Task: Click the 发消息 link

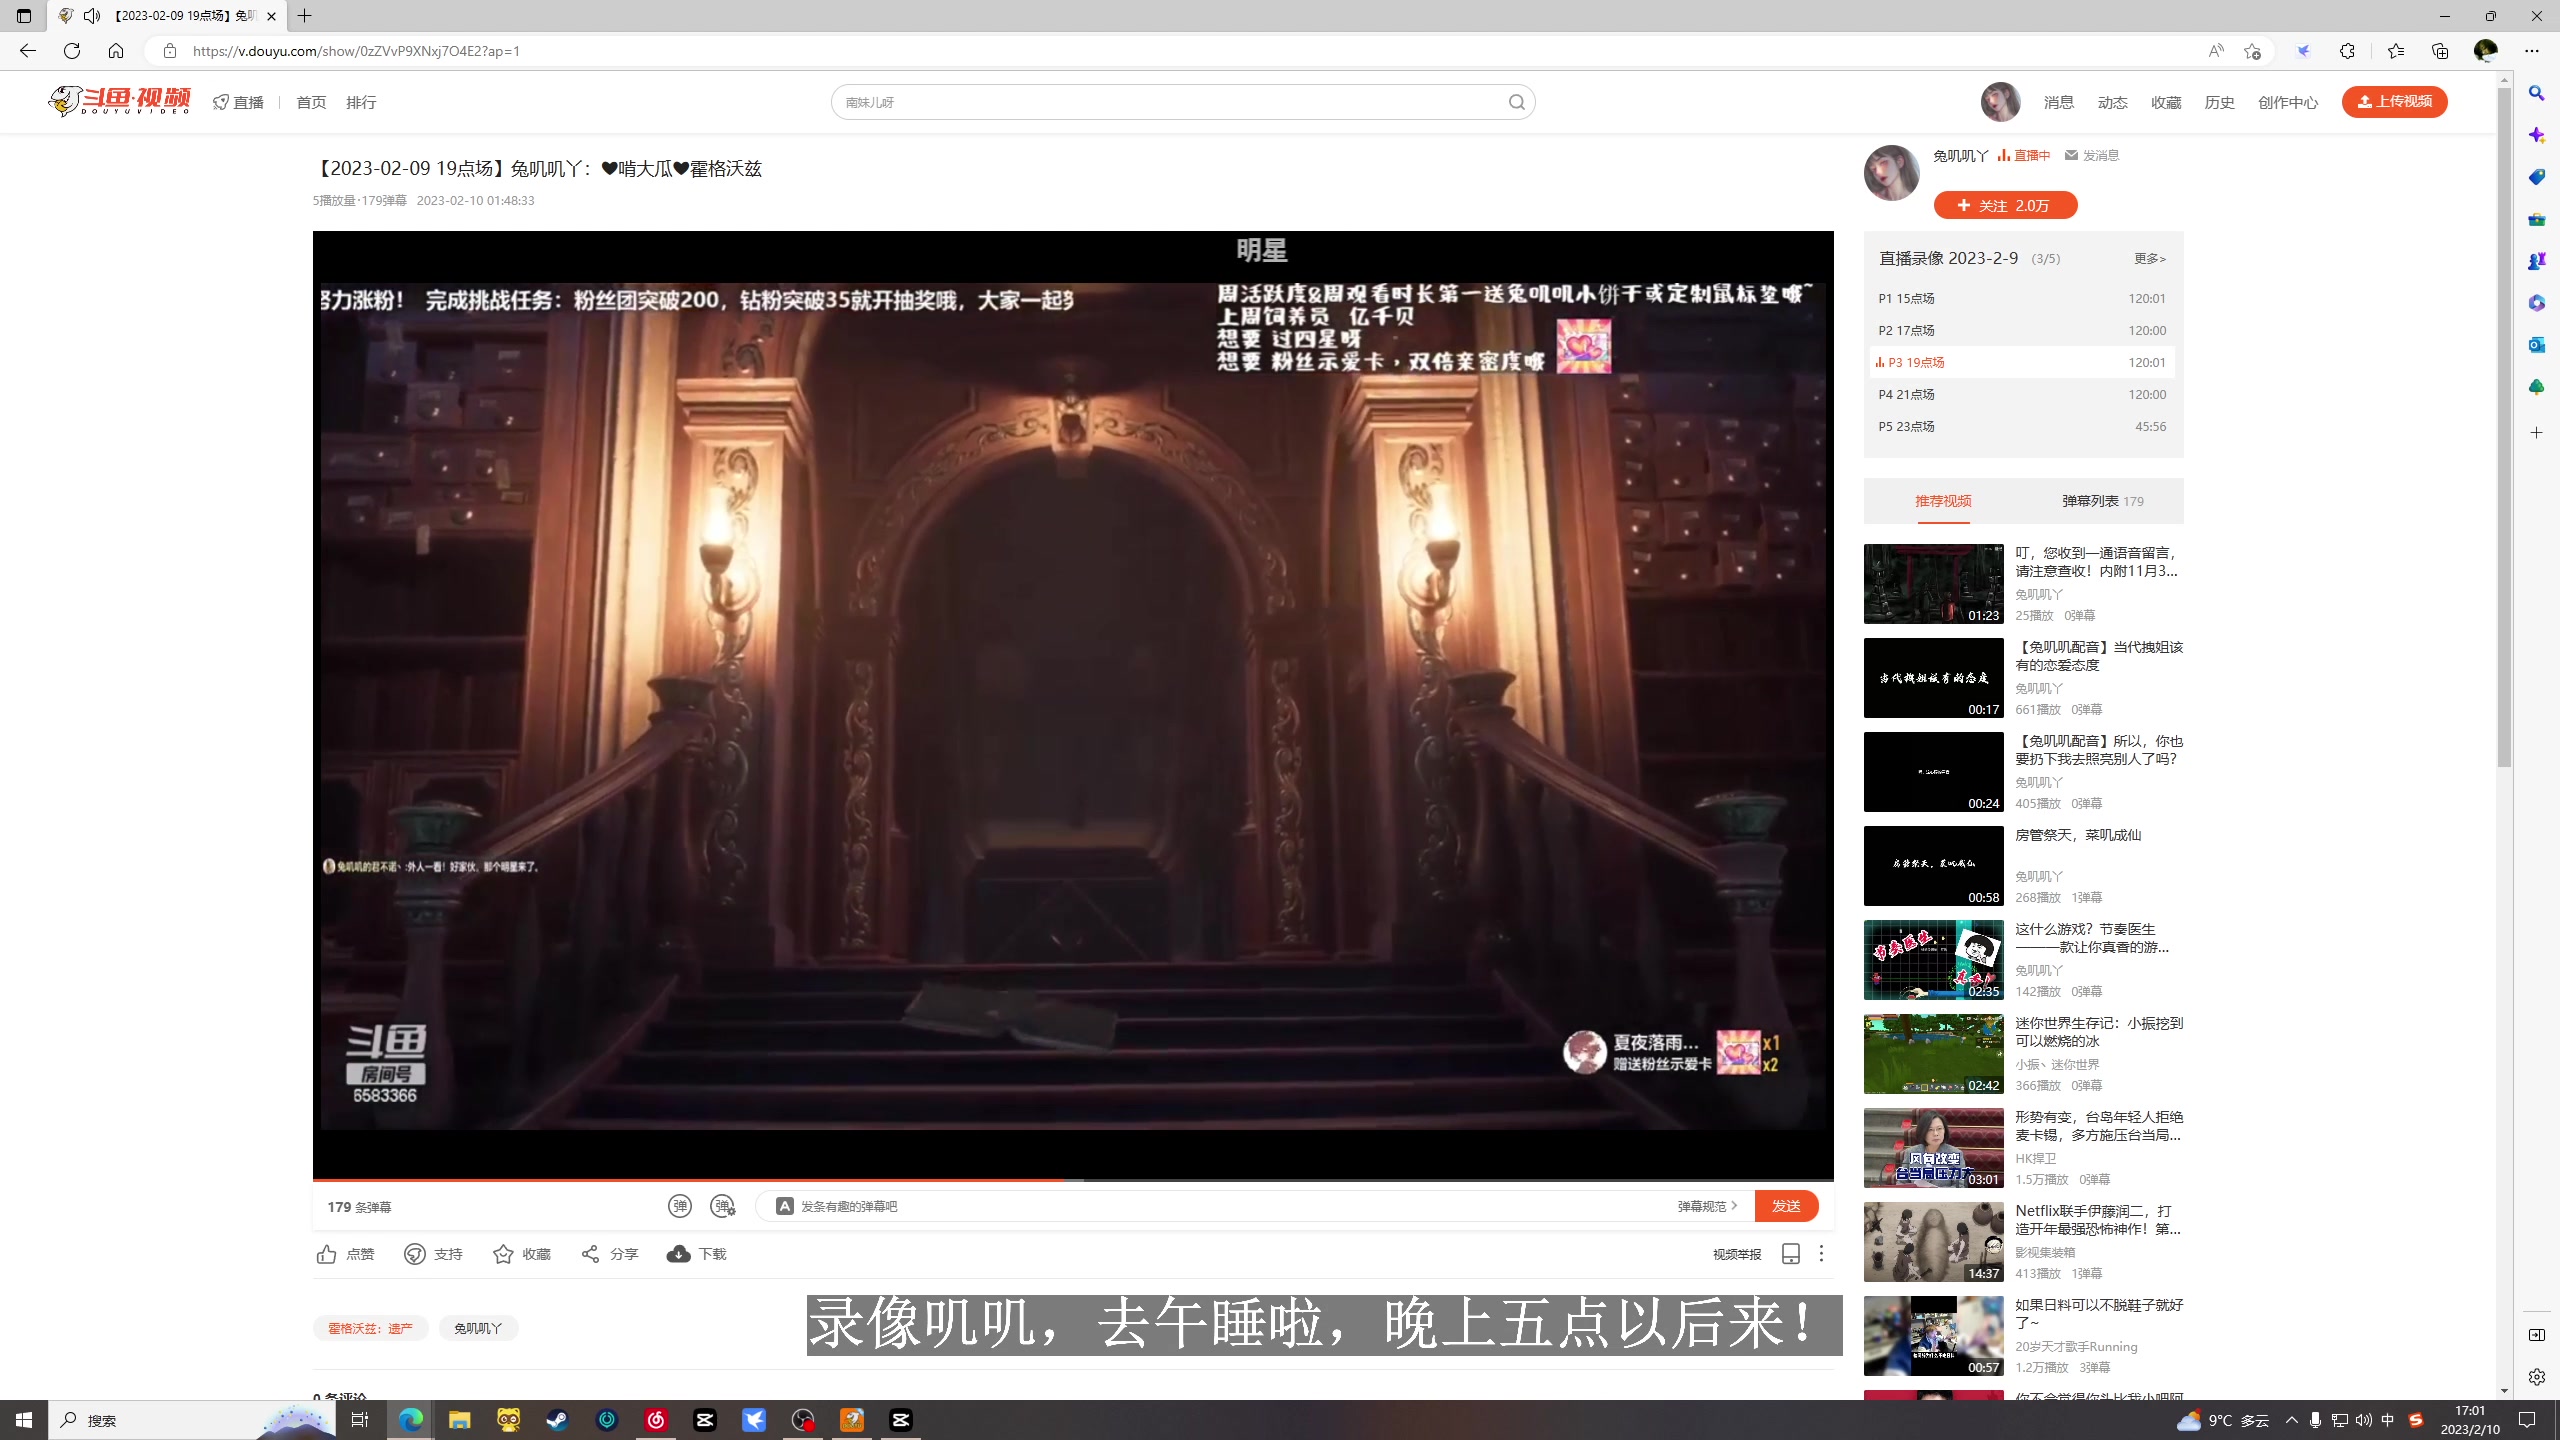Action: [2092, 155]
